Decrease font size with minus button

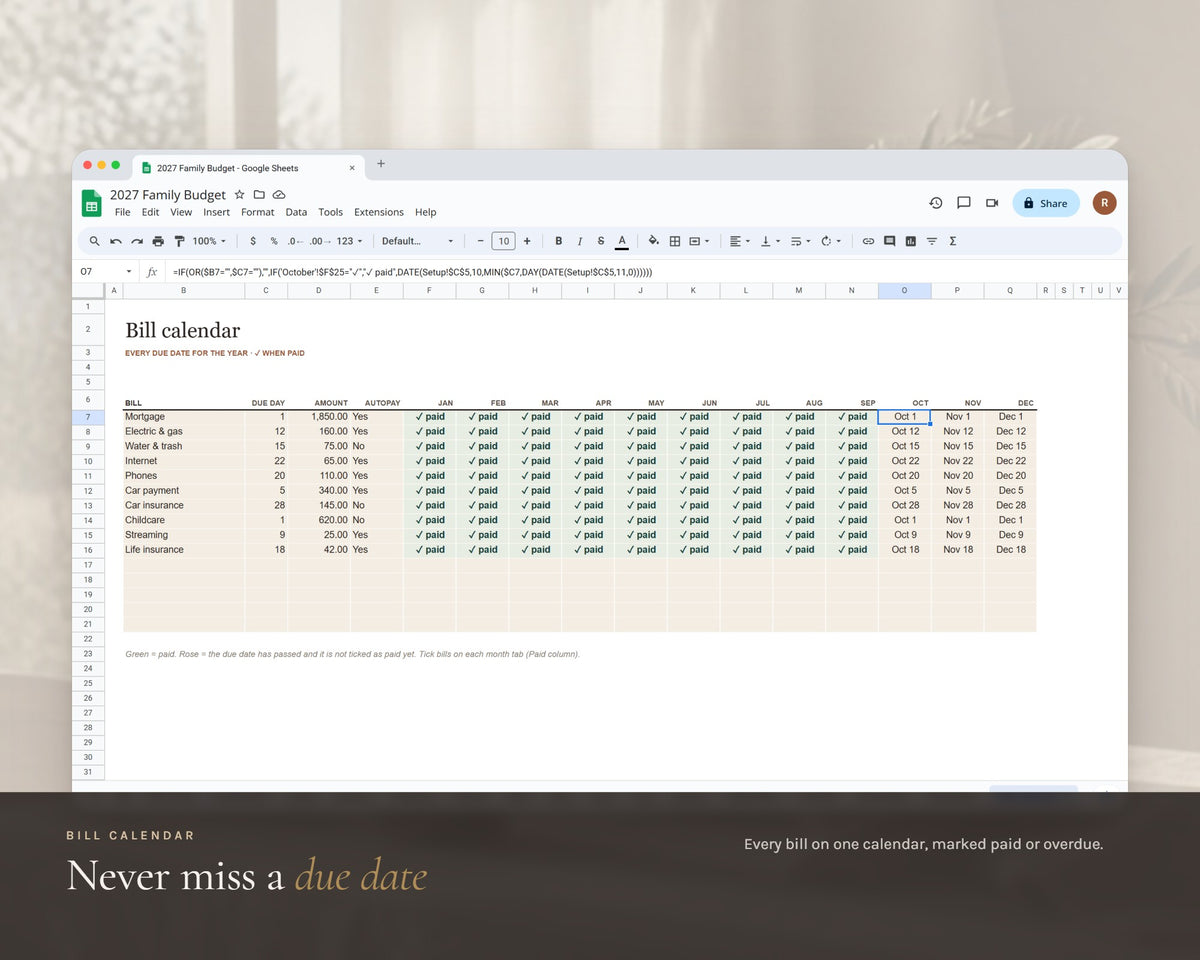480,241
